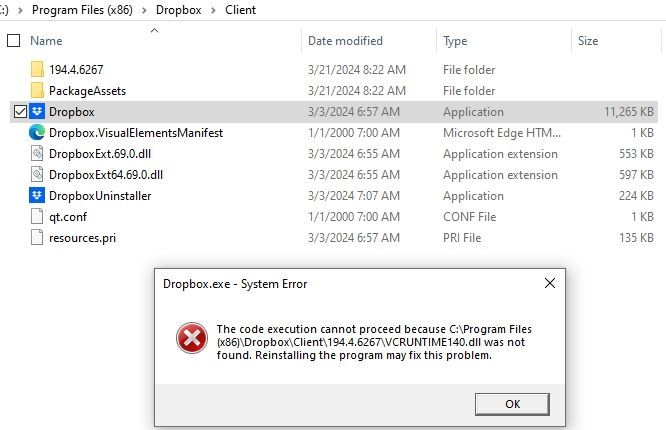Select the DropboxExt.69.0.dll file icon
This screenshot has height=430, width=666.
click(37, 154)
